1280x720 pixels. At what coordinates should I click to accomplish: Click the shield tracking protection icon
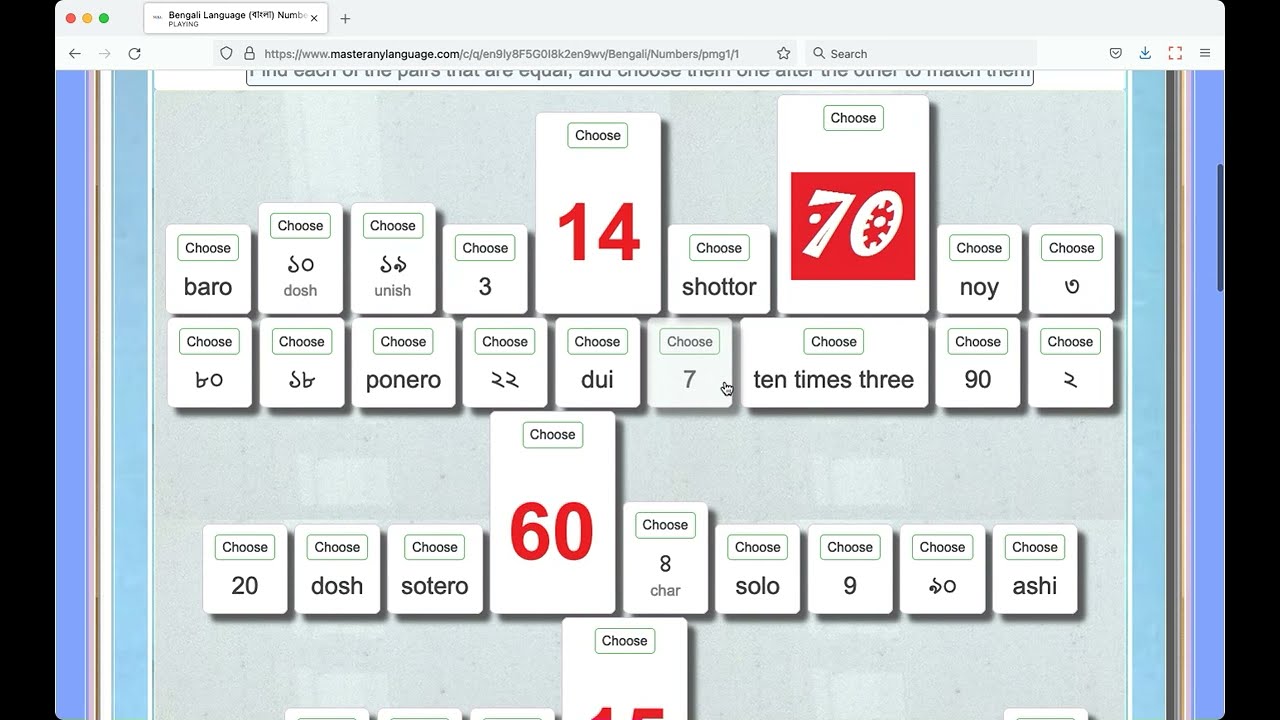[226, 53]
